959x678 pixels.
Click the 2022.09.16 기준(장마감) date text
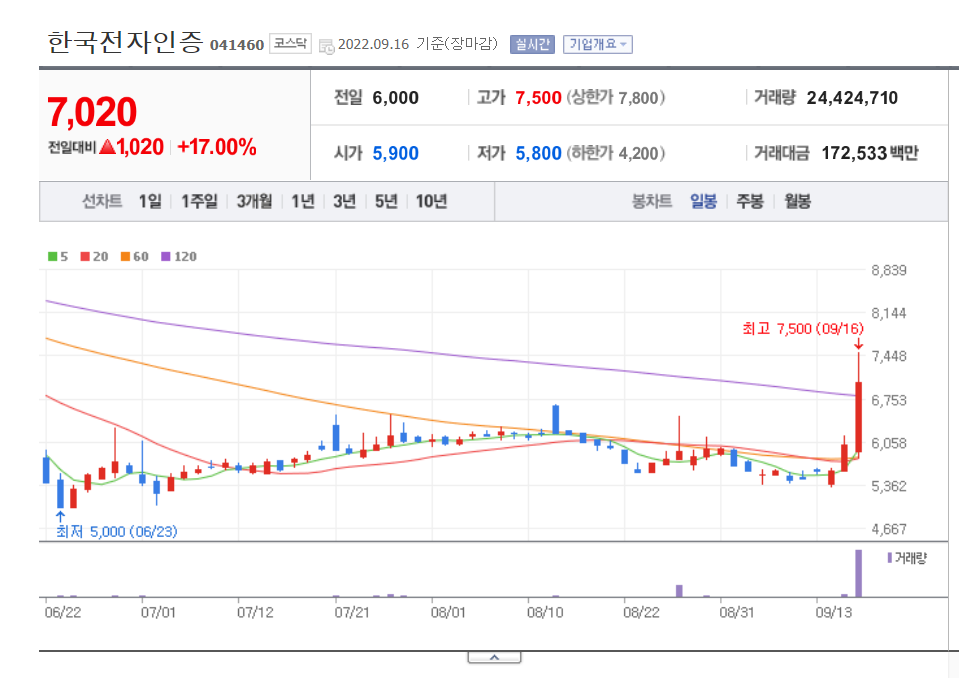tap(418, 44)
